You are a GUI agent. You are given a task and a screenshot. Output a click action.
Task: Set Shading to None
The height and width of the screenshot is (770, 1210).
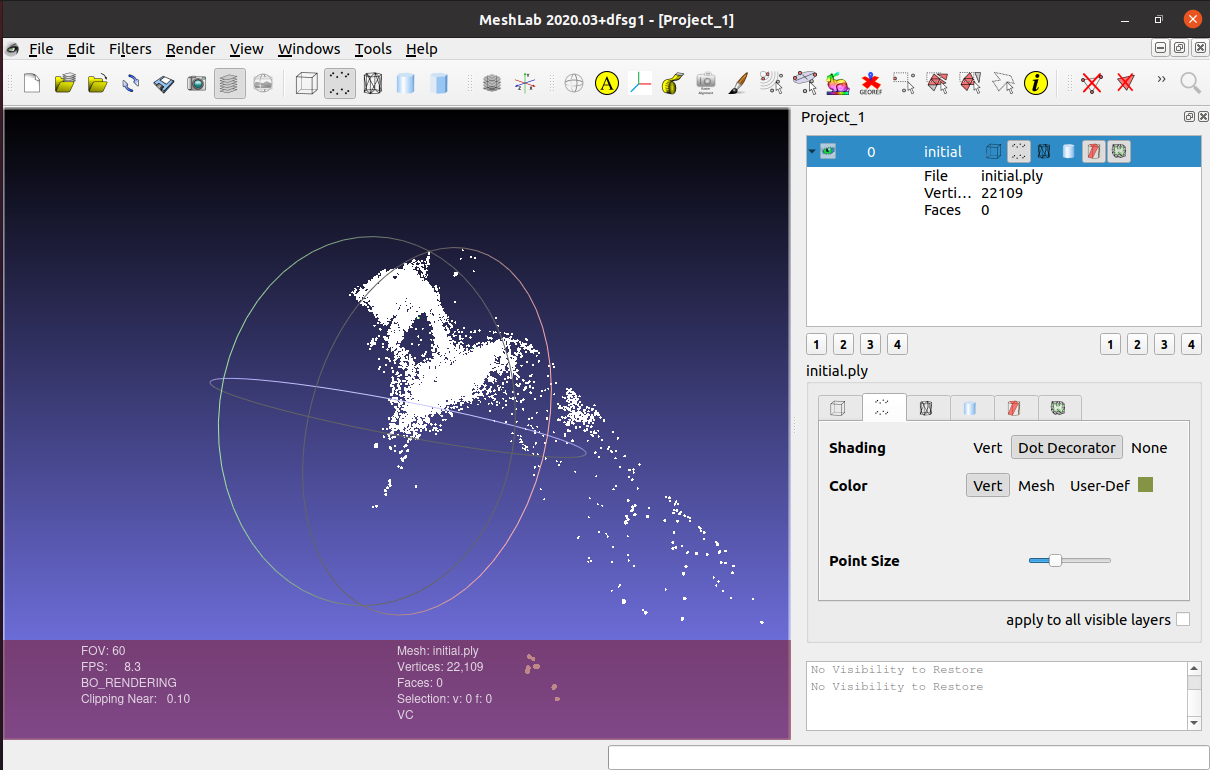pyautogui.click(x=1149, y=448)
